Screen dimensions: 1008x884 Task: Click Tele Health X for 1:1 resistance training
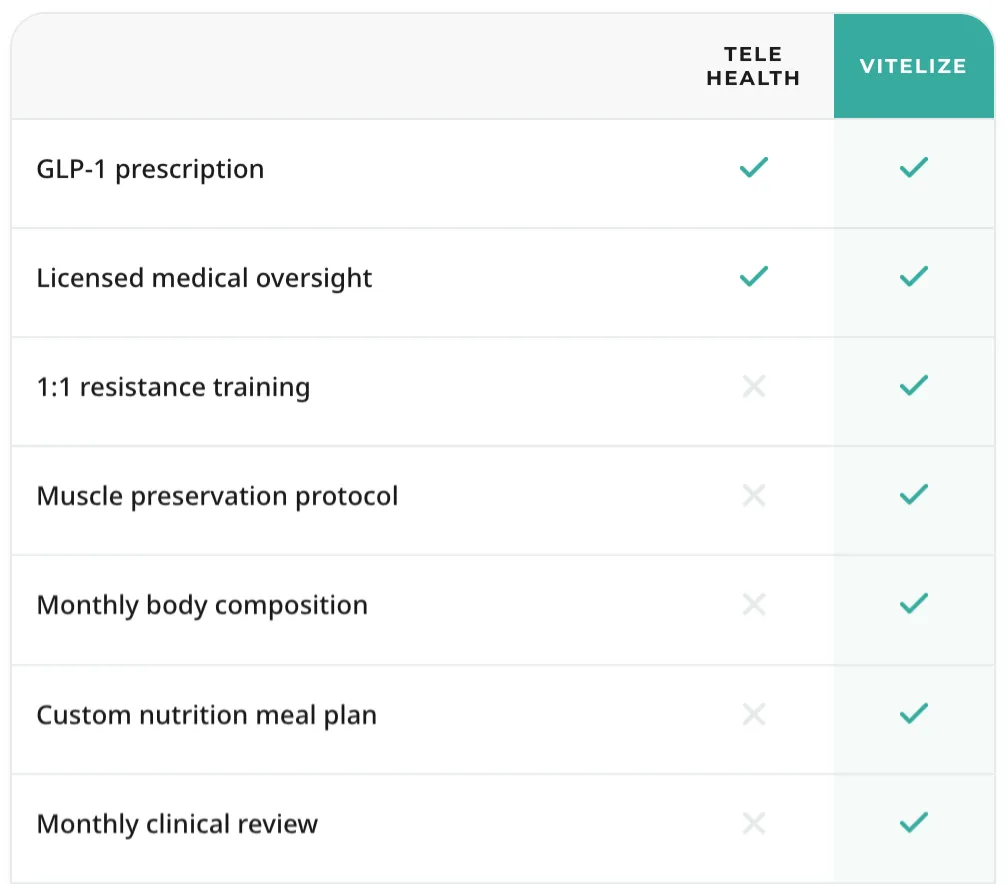[753, 386]
